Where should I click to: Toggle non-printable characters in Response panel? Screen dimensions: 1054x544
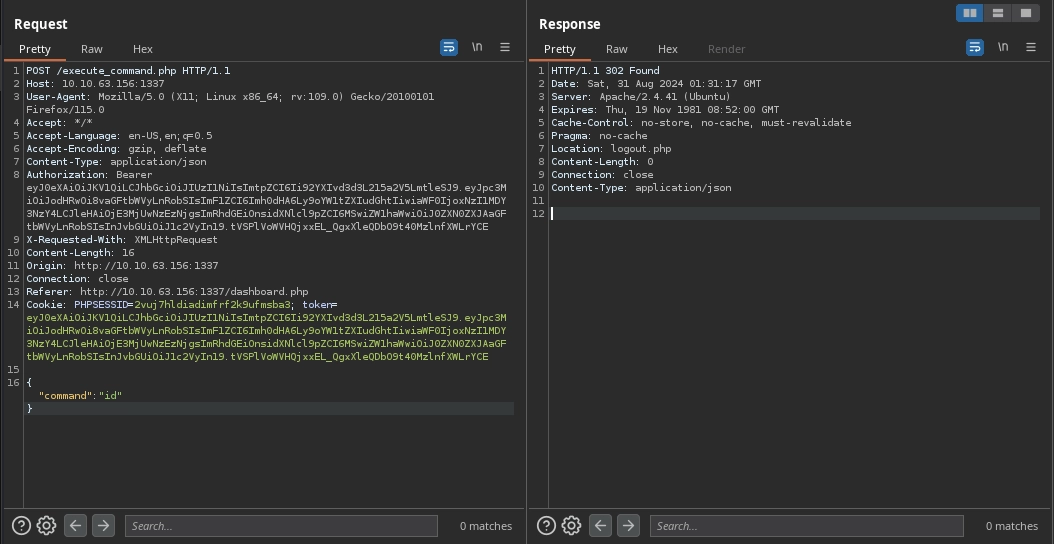click(x=1002, y=47)
